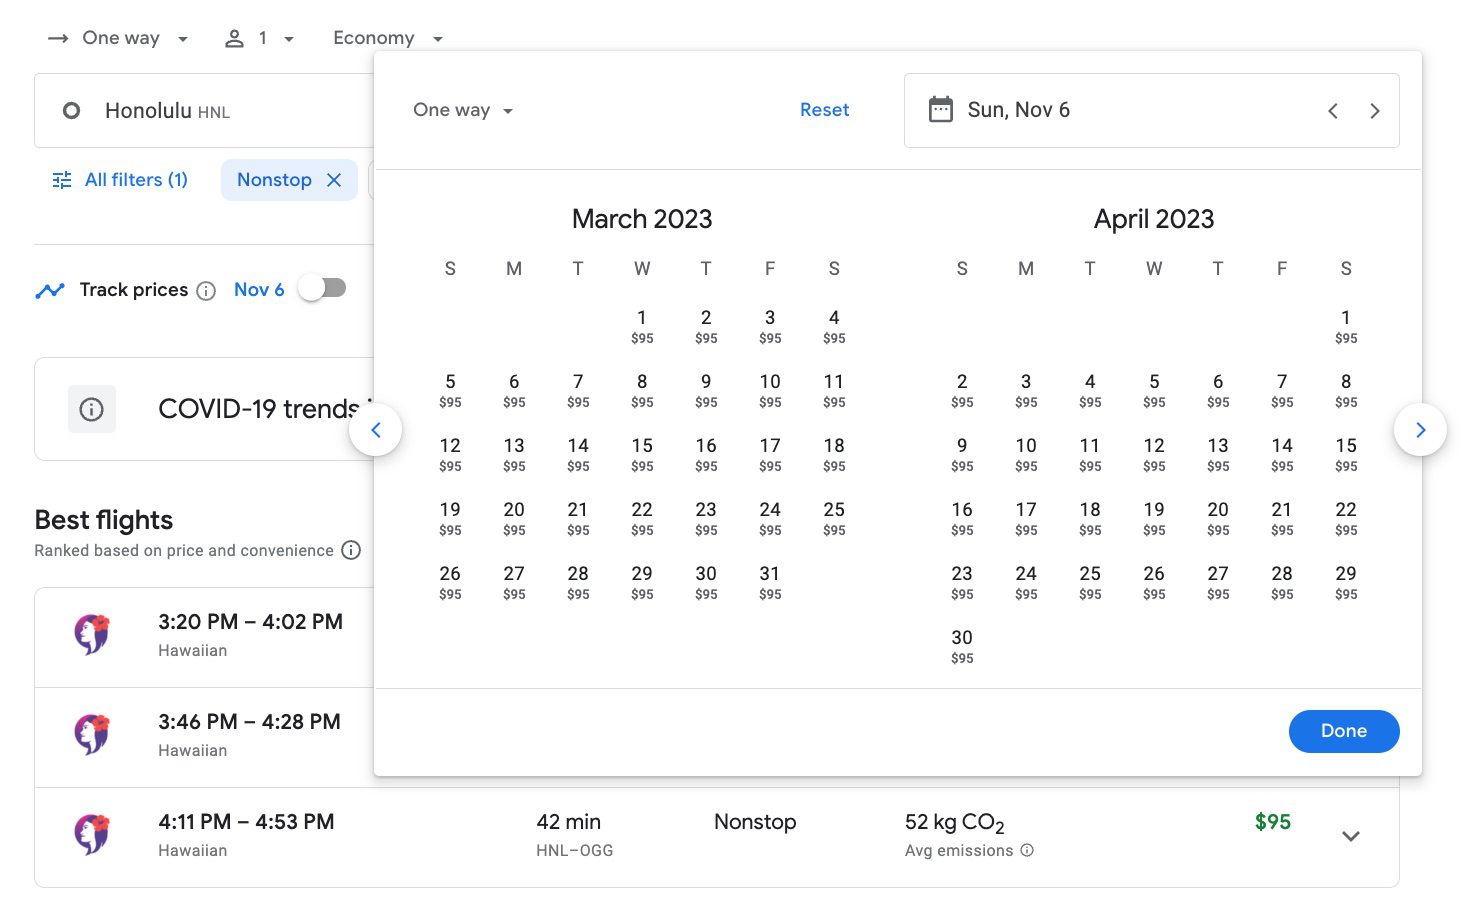The width and height of the screenshot is (1466, 900).
Task: Open the Economy cabin class dropdown
Action: click(x=389, y=37)
